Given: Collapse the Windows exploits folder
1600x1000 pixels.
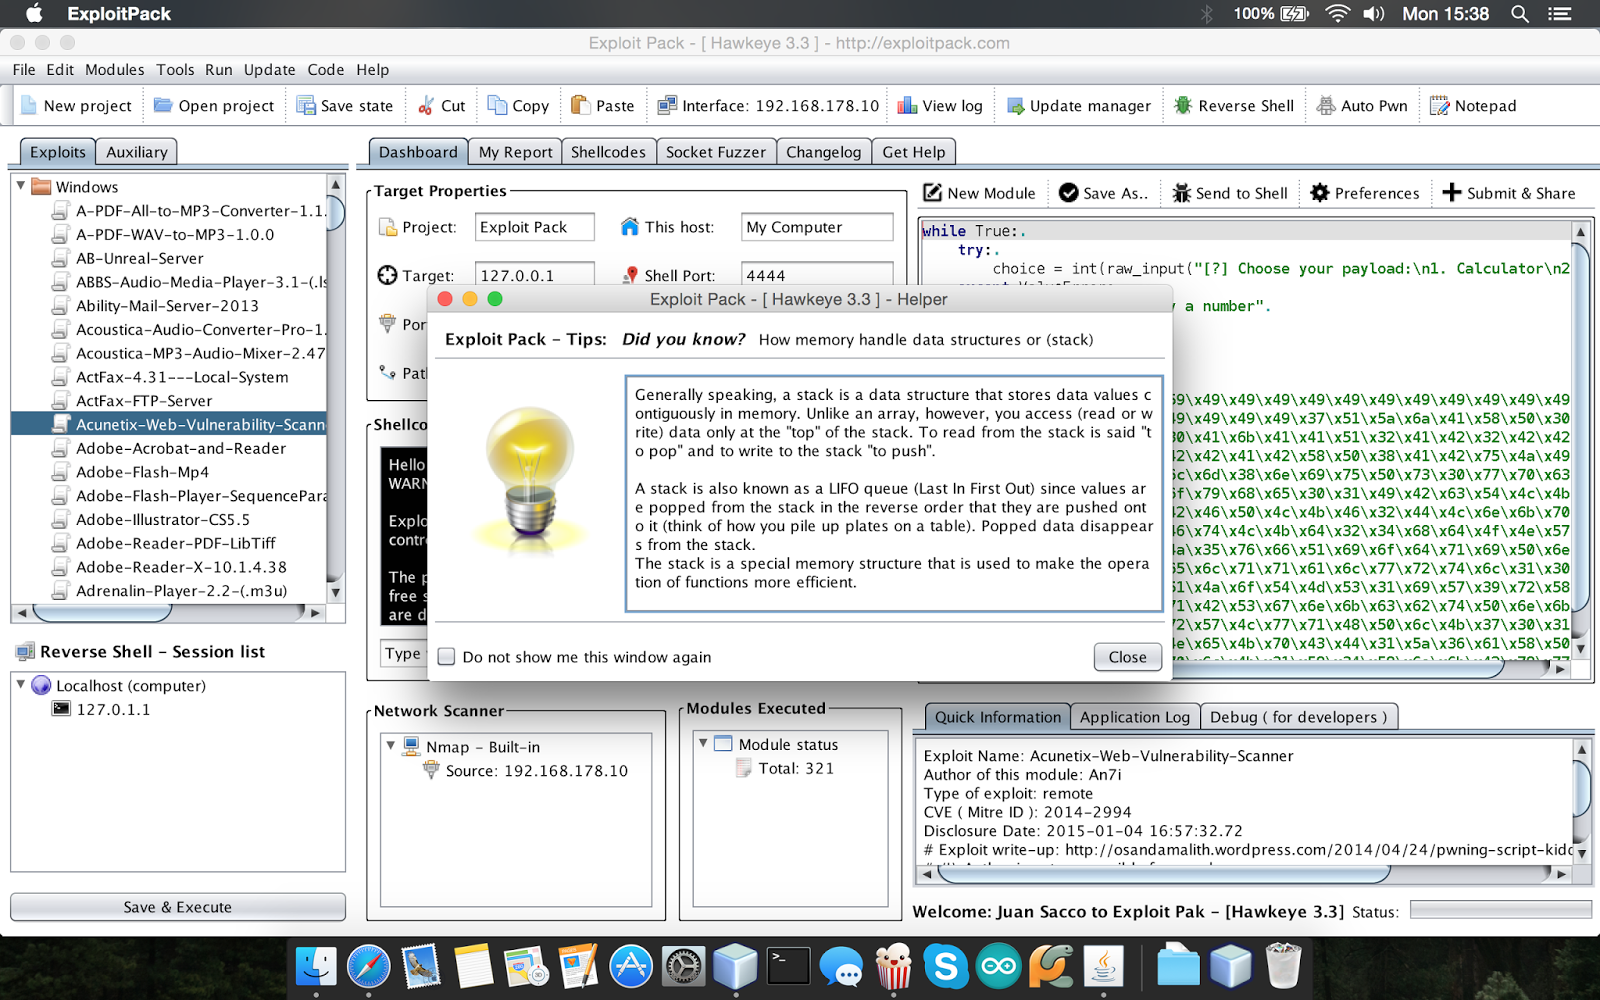Looking at the screenshot, I should pos(20,186).
